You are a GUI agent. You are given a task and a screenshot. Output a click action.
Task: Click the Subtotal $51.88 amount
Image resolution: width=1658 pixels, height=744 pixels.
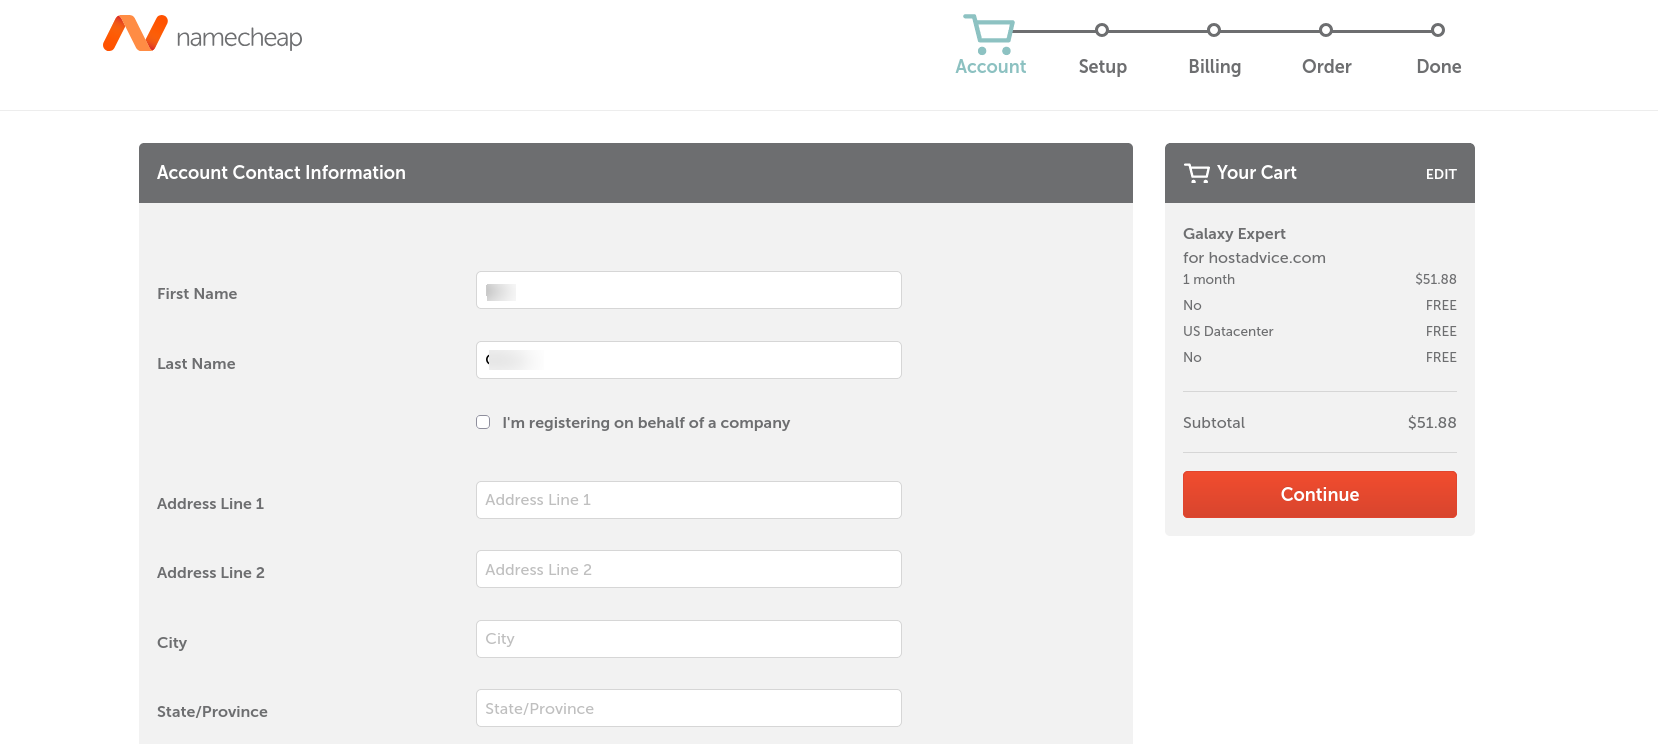tap(1432, 422)
